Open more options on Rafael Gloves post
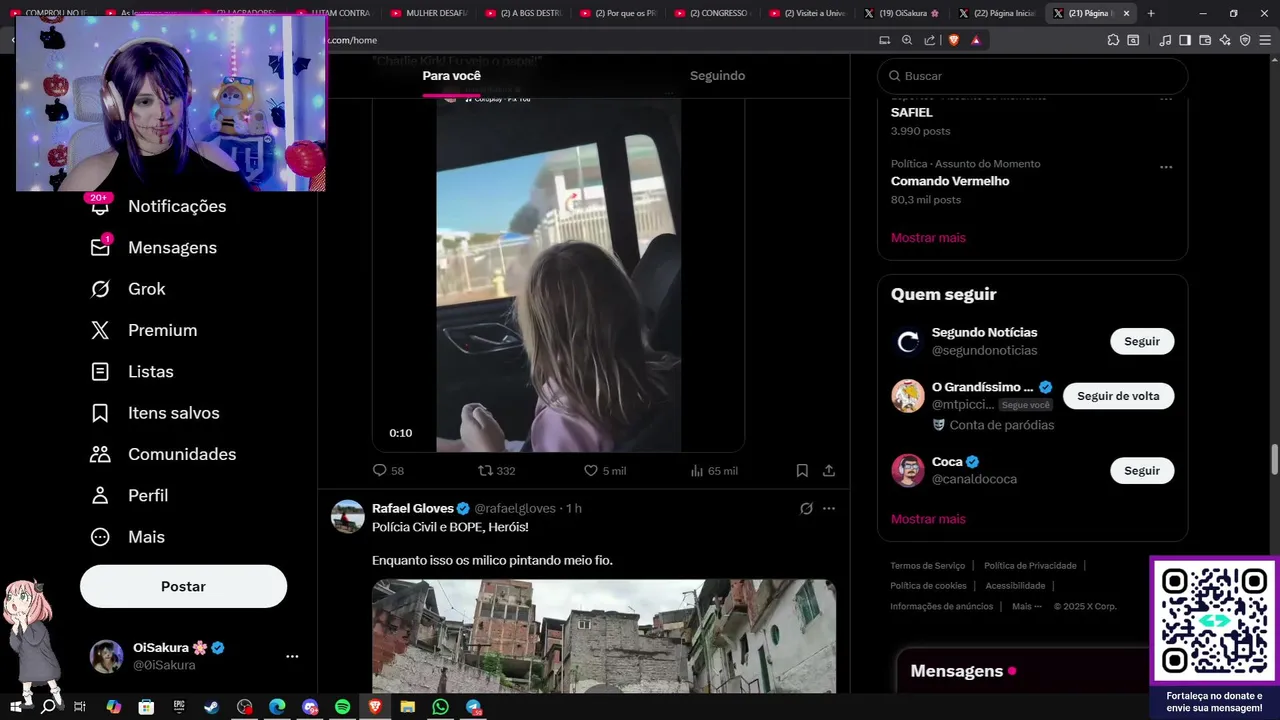The height and width of the screenshot is (720, 1280). pos(829,508)
